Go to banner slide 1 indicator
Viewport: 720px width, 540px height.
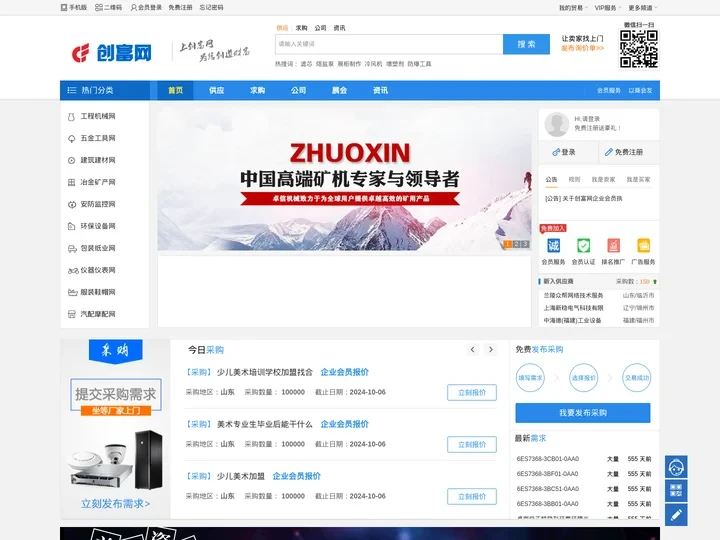[x=507, y=244]
